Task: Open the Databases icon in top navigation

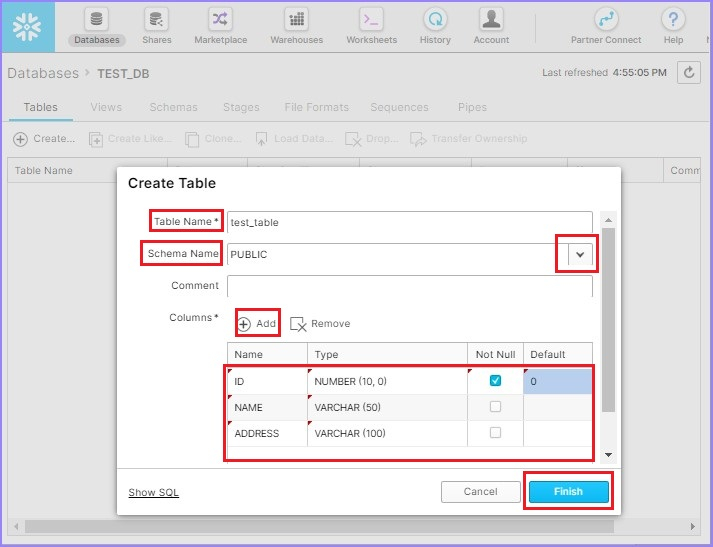Action: [96, 19]
